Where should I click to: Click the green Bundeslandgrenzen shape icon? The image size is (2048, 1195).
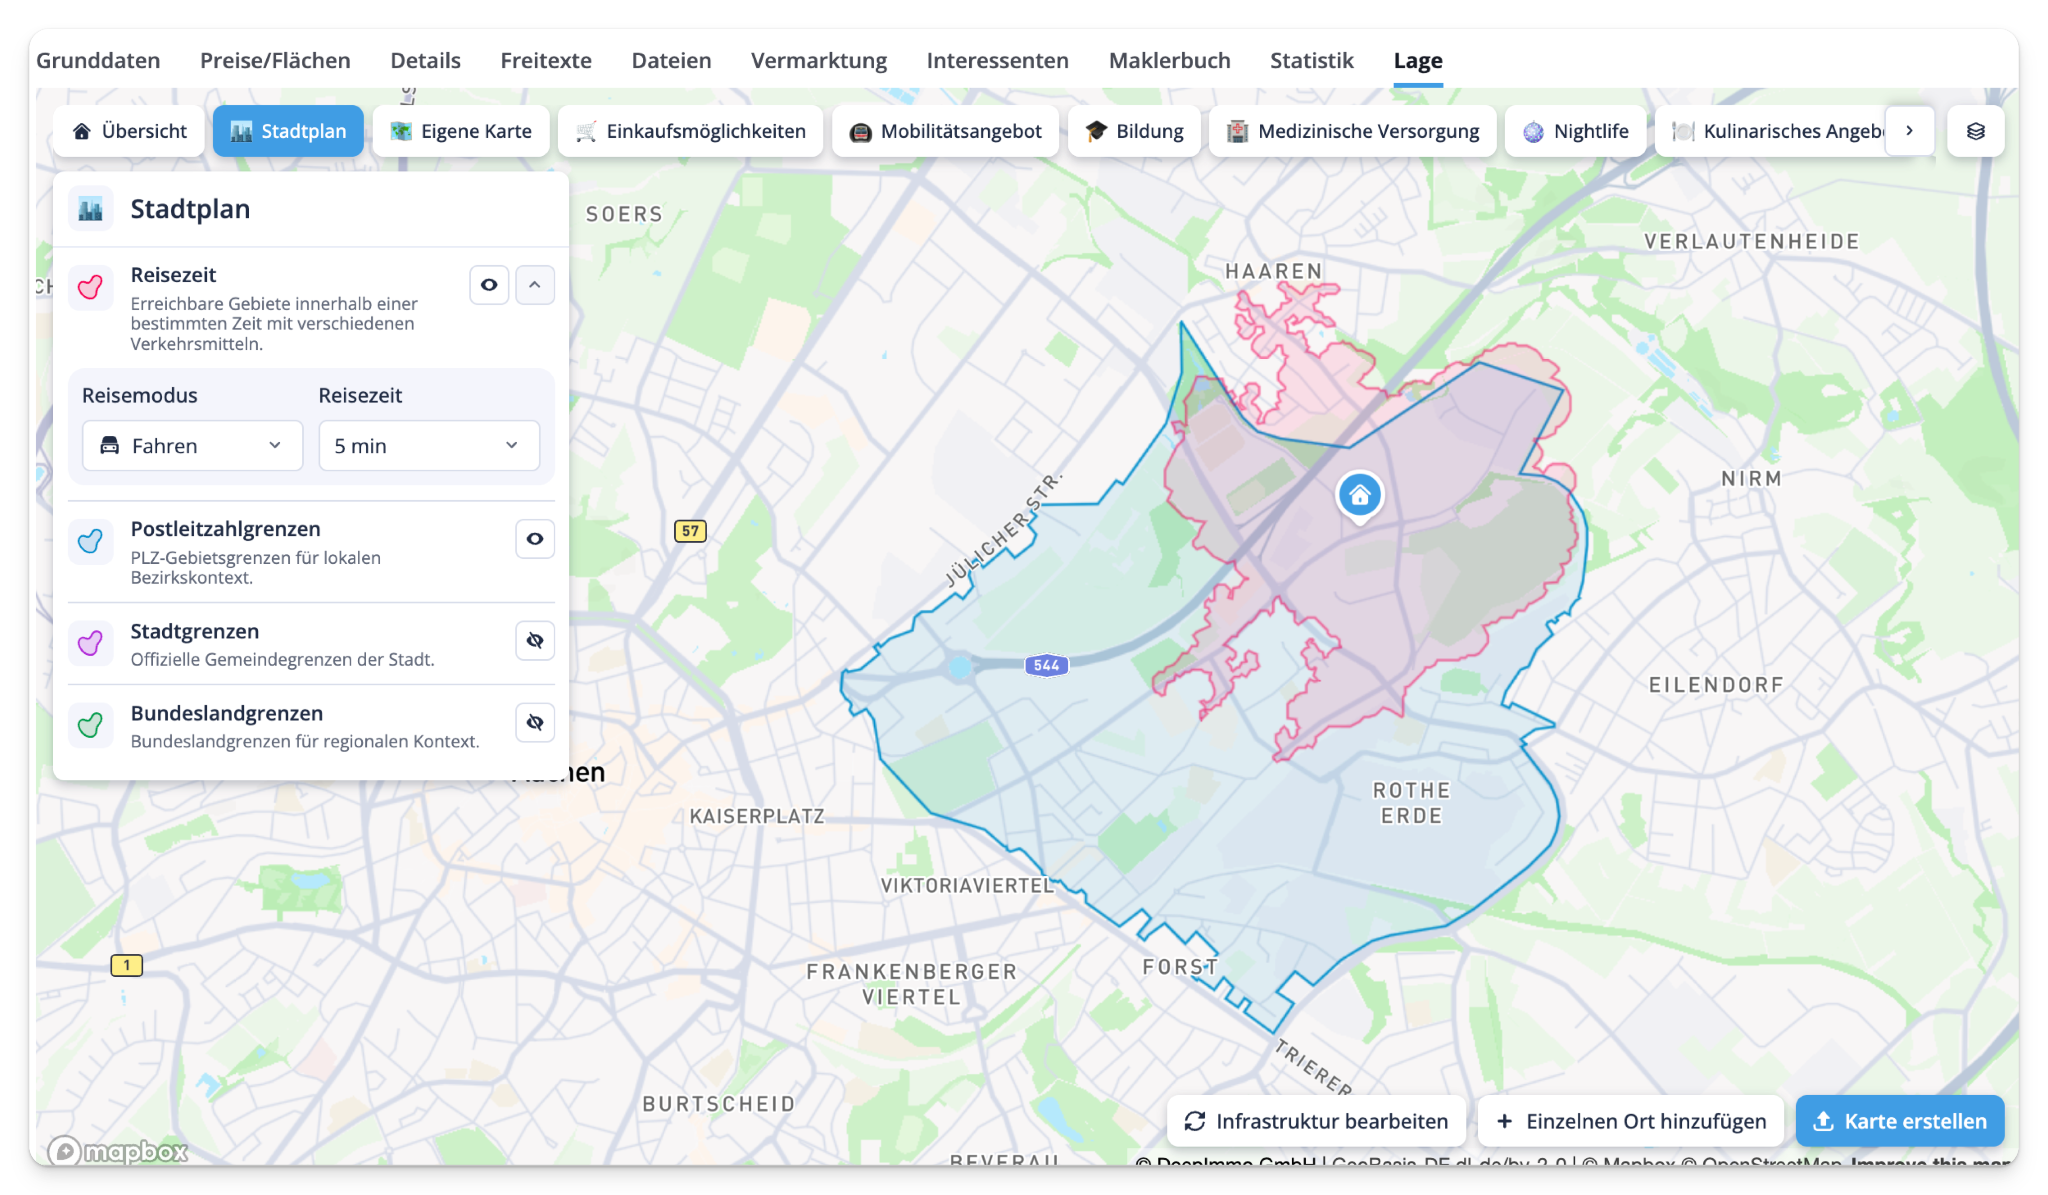[91, 725]
